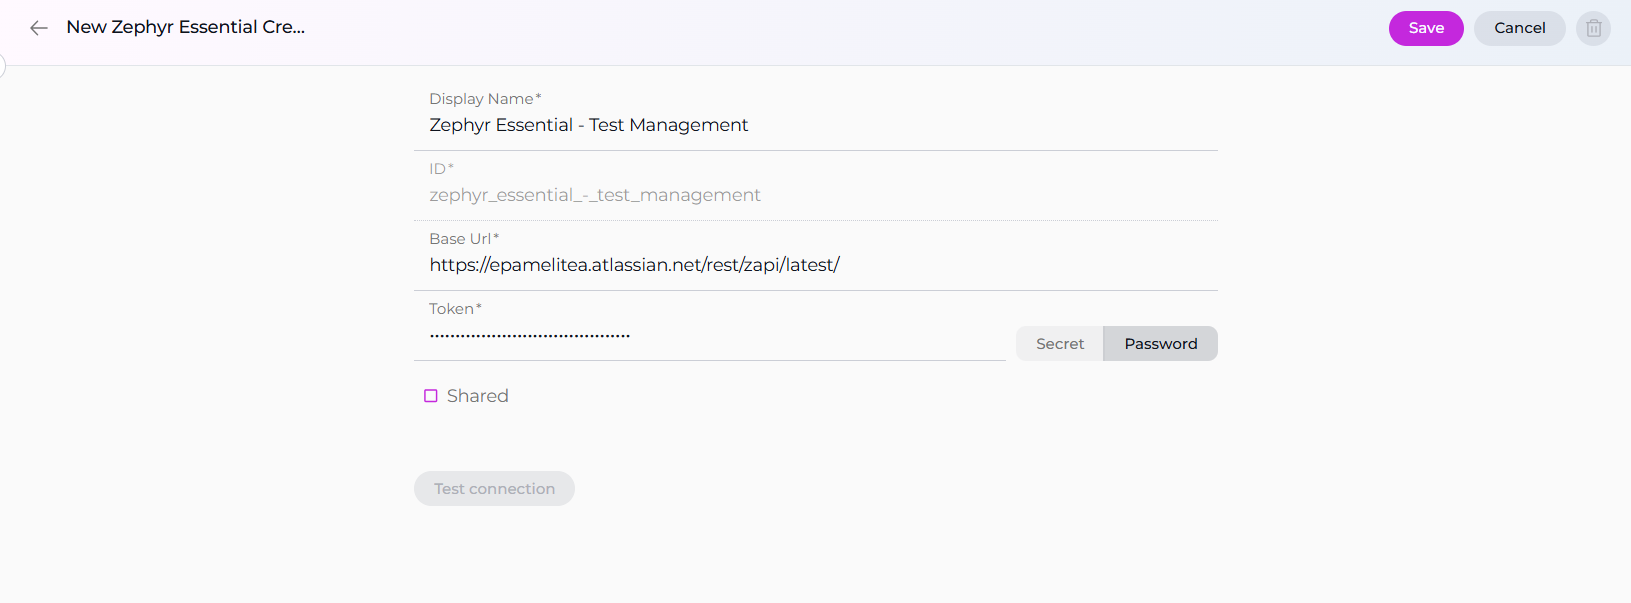Click the Token field label
This screenshot has width=1631, height=603.
pos(451,309)
